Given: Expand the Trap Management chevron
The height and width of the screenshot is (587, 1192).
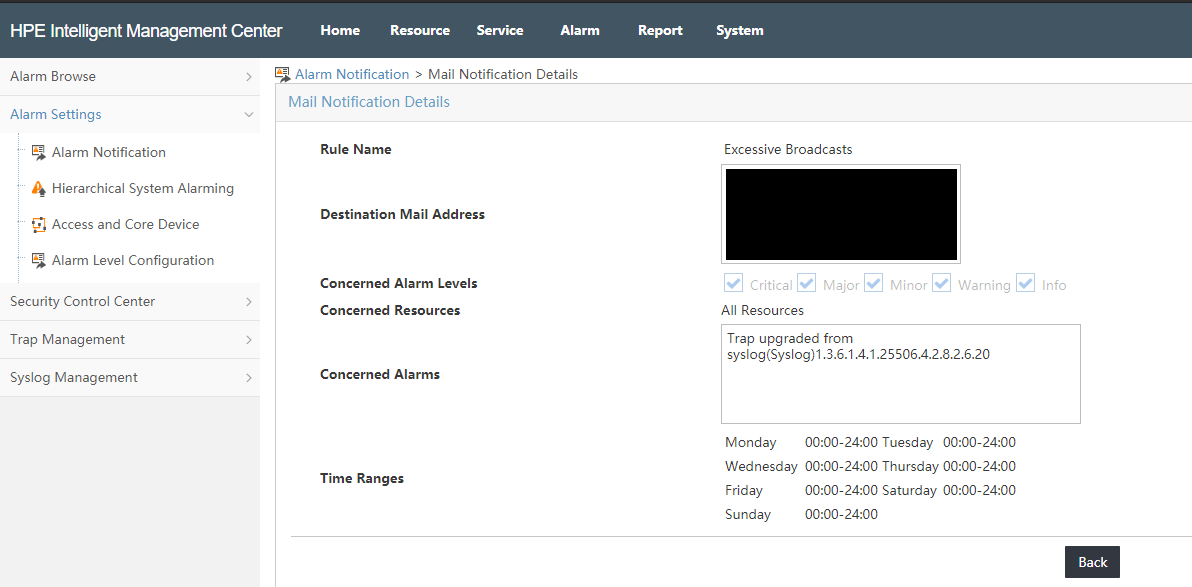Looking at the screenshot, I should click(x=249, y=340).
